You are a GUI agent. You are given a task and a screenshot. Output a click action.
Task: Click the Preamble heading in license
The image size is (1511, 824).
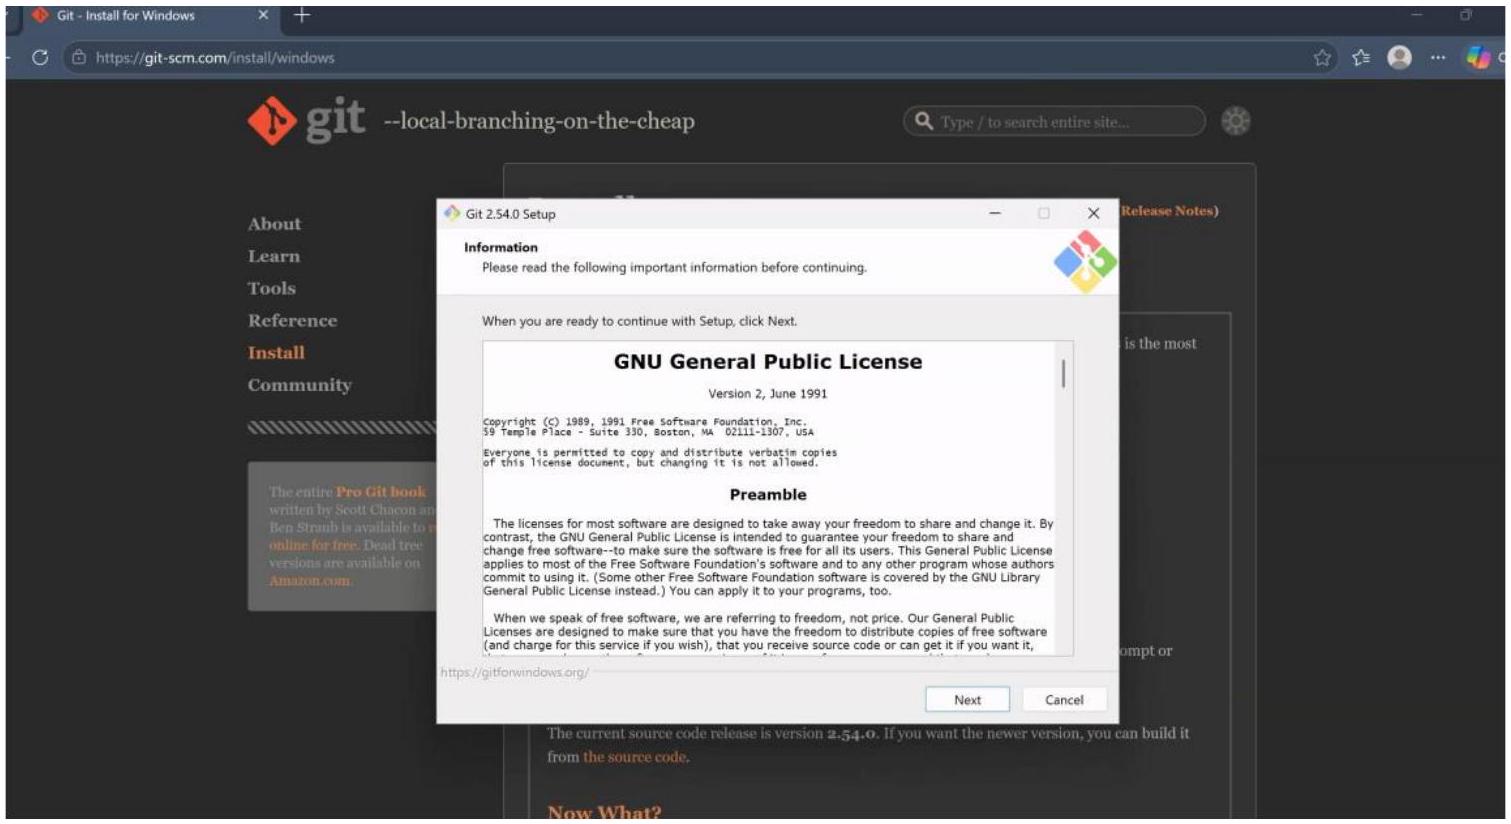pos(768,494)
